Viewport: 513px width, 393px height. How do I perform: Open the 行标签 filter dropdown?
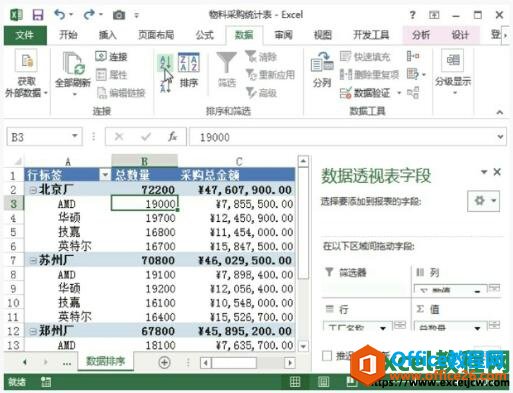[105, 175]
